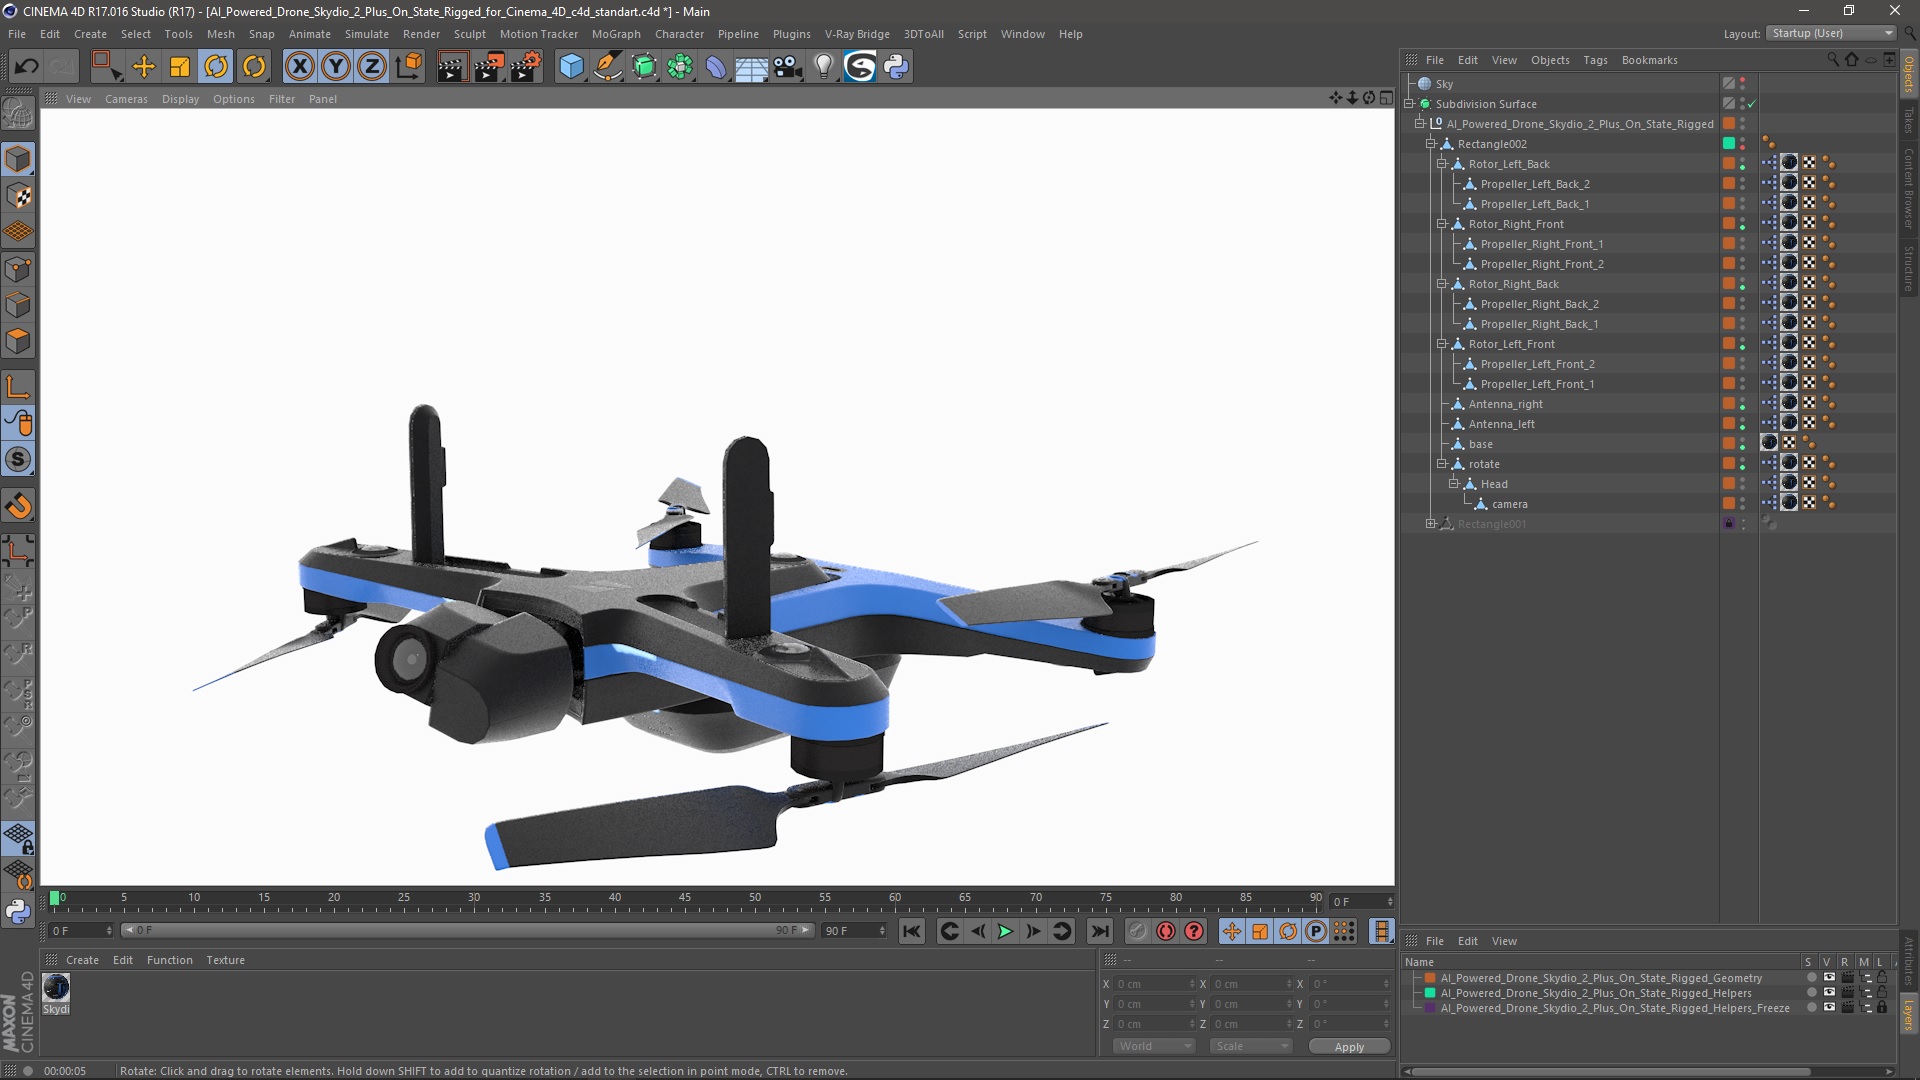This screenshot has width=1920, height=1080.
Task: Open the Scale mode dropdown
Action: (1250, 1046)
